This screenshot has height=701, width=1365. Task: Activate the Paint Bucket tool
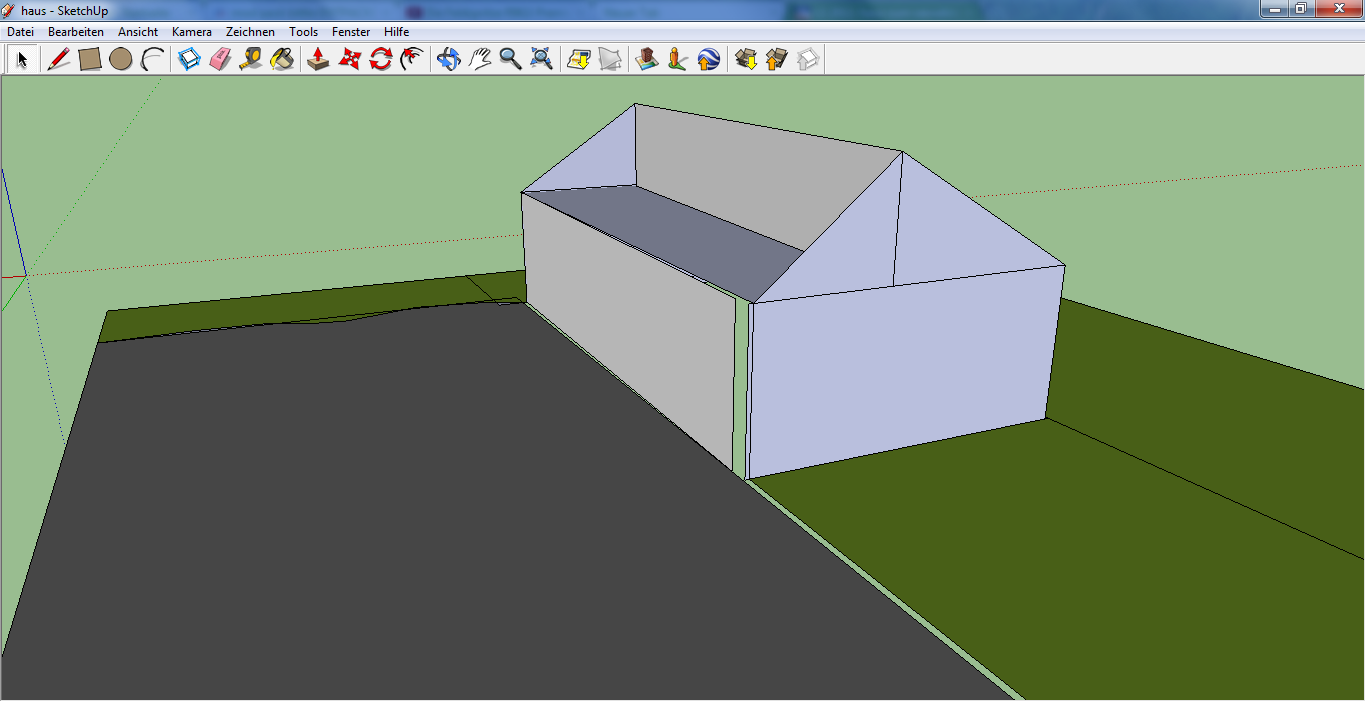282,59
